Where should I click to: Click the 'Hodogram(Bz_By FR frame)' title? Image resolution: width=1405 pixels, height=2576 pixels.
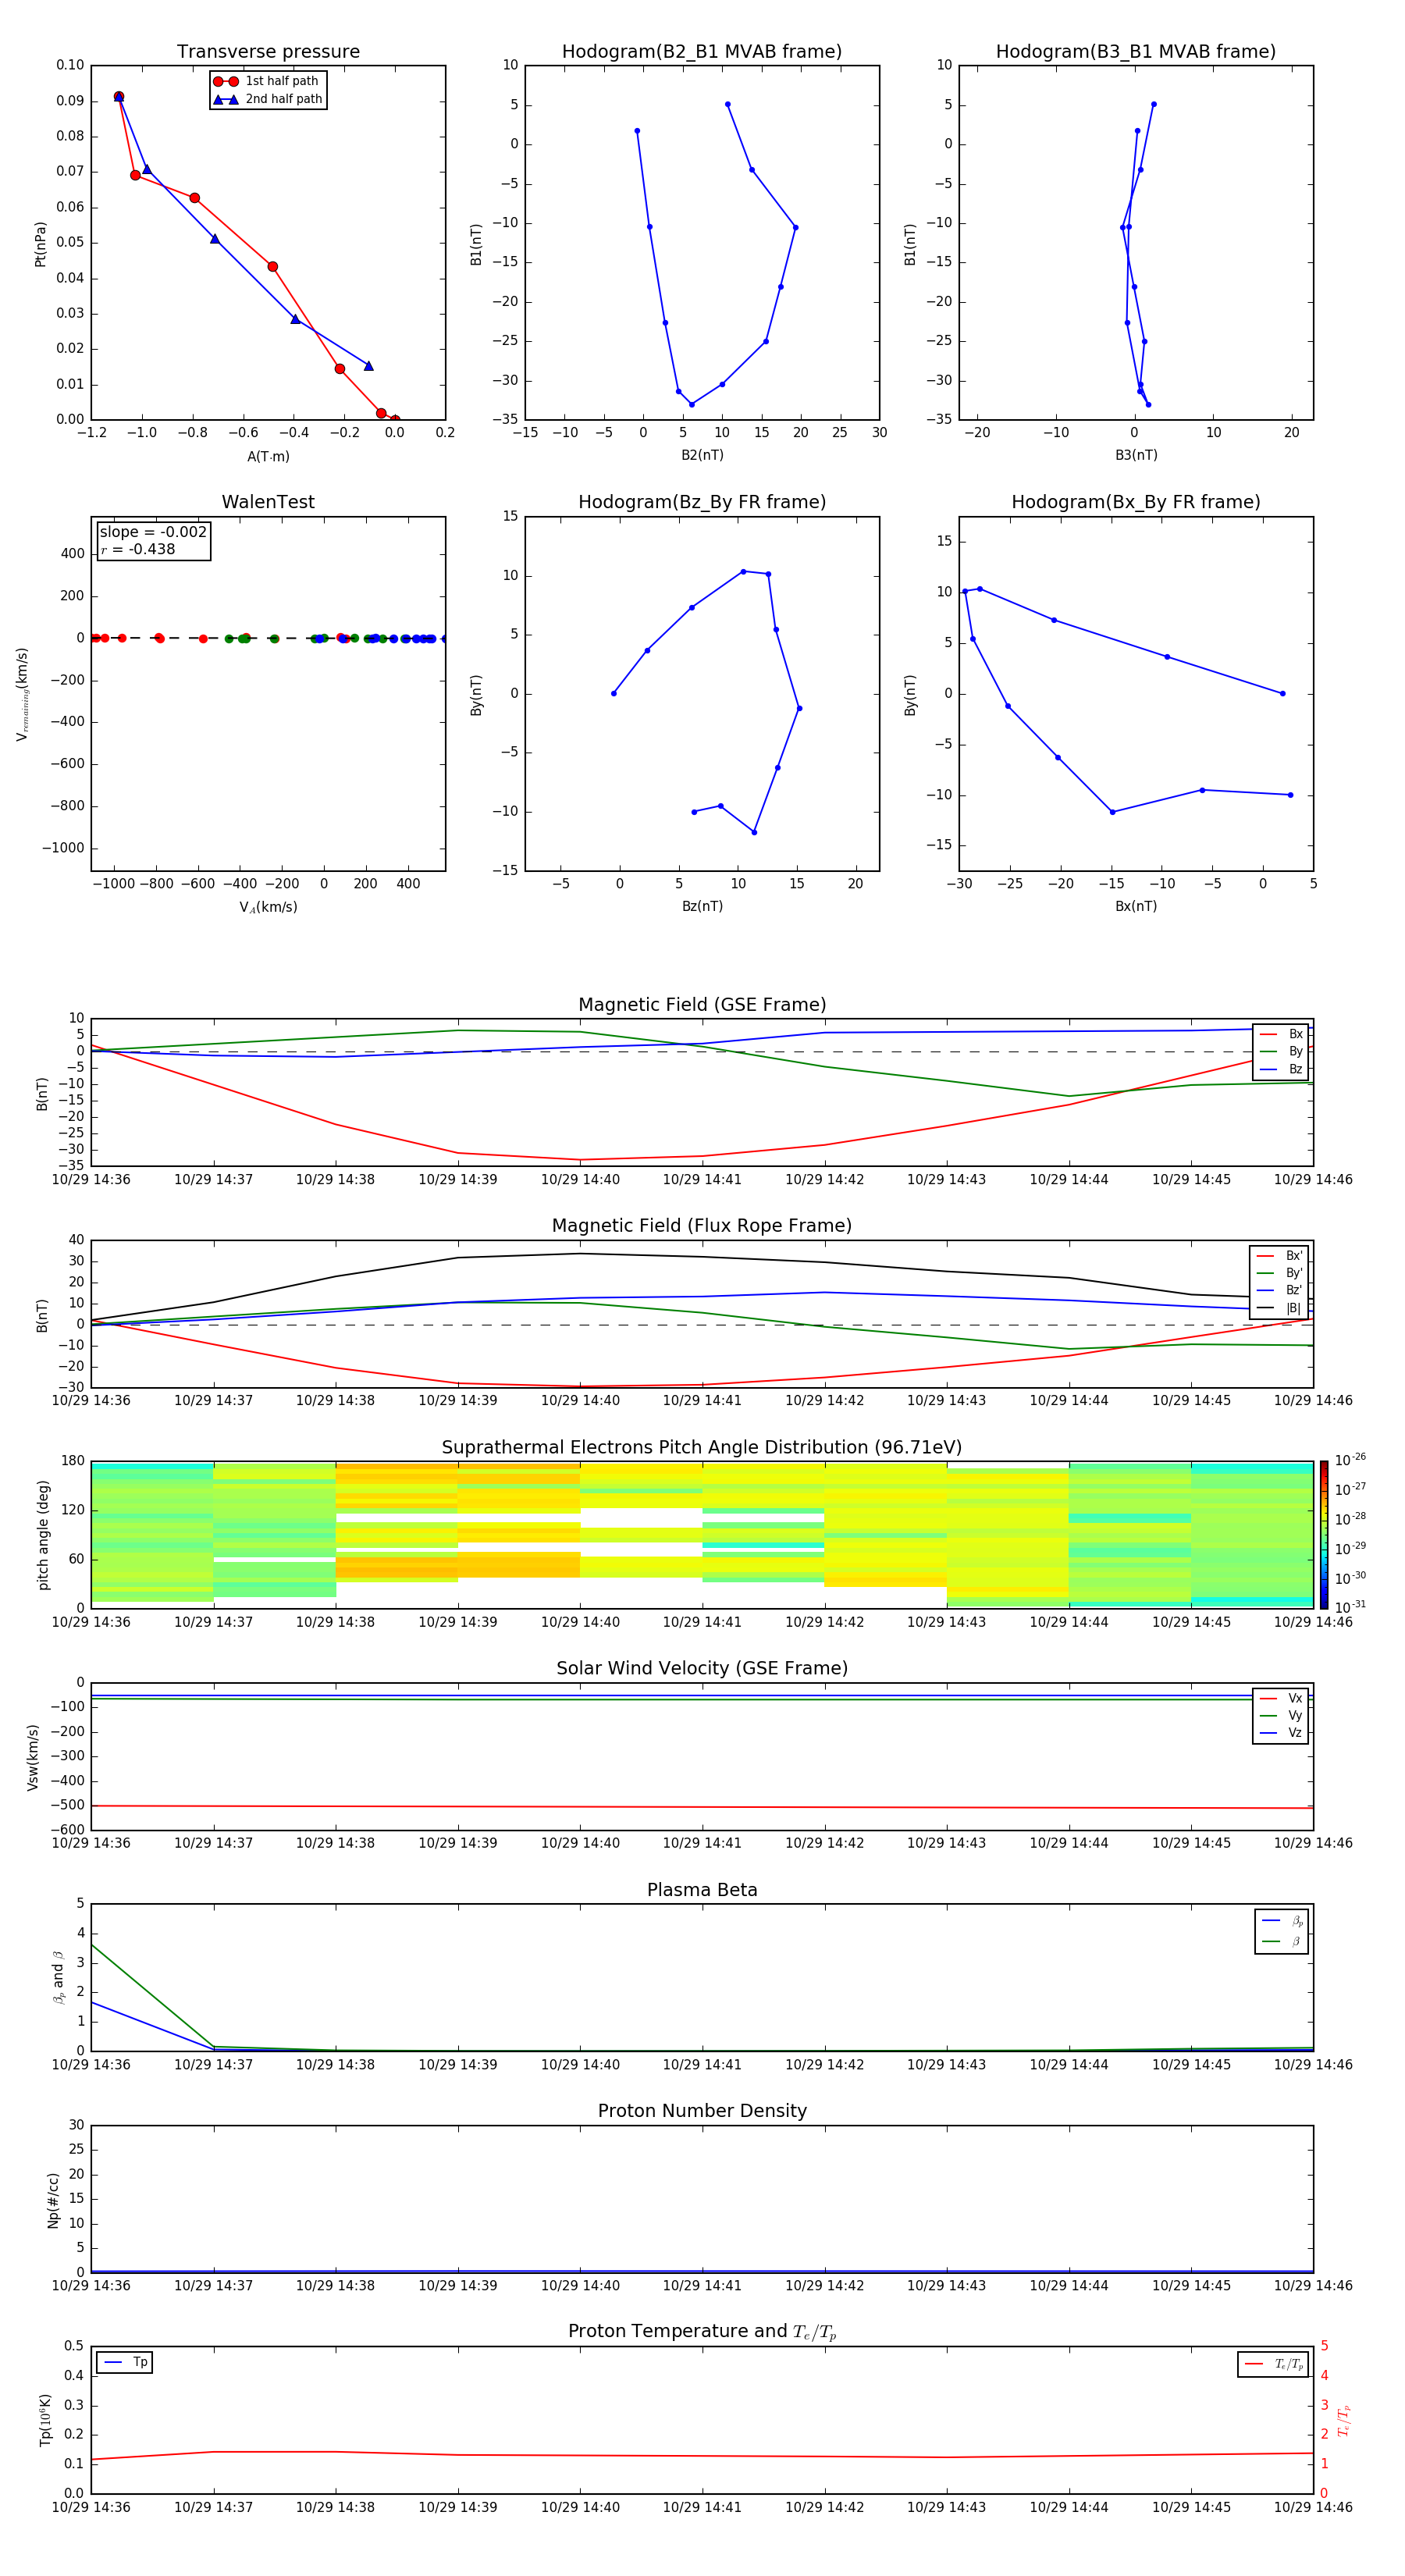[702, 502]
